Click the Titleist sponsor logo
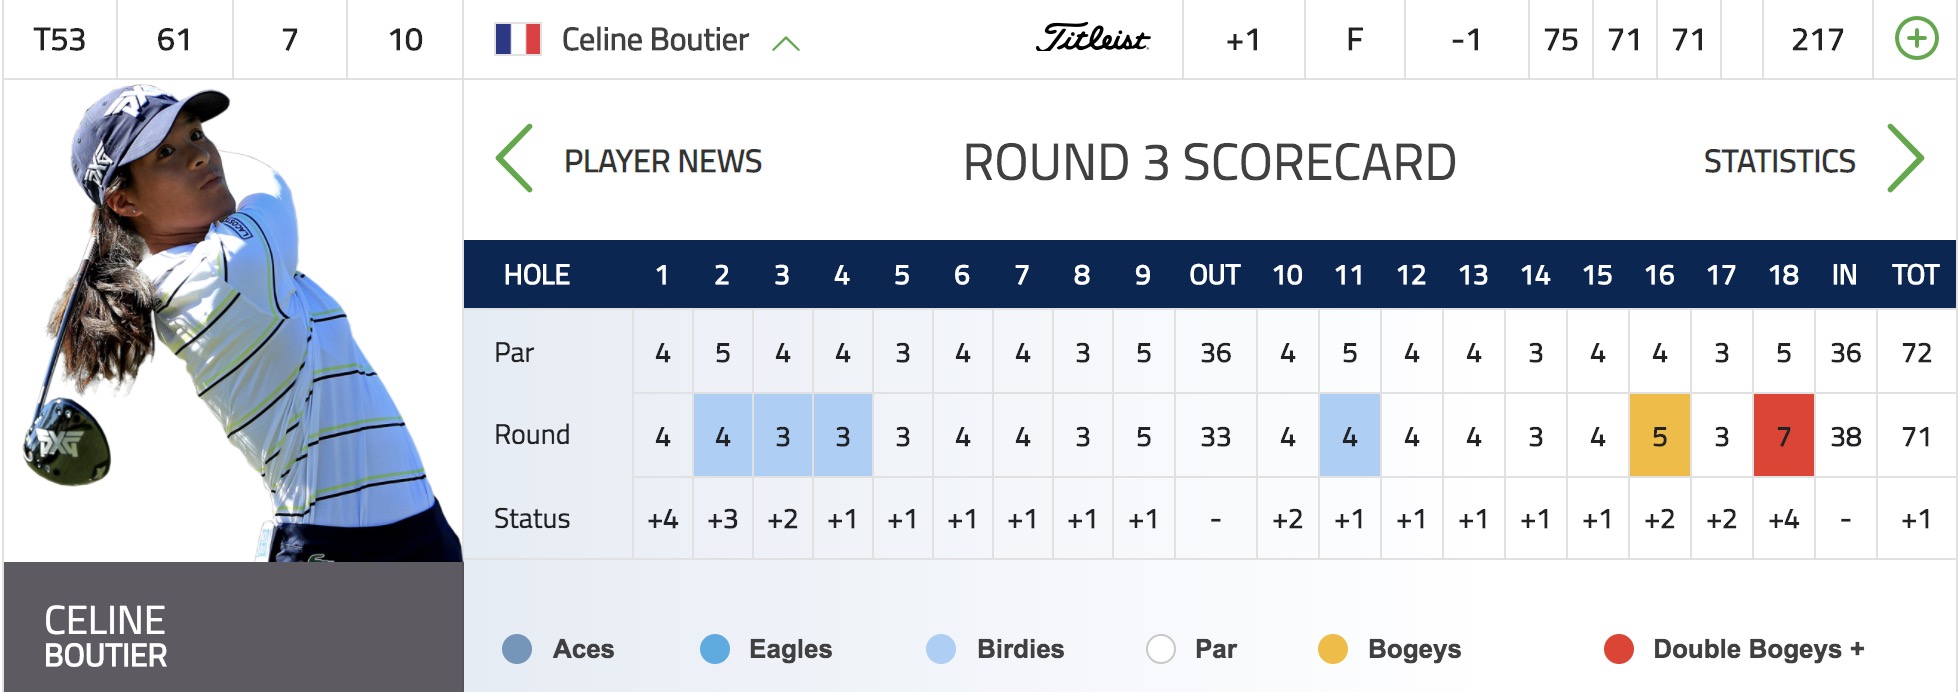1960x692 pixels. point(1092,38)
